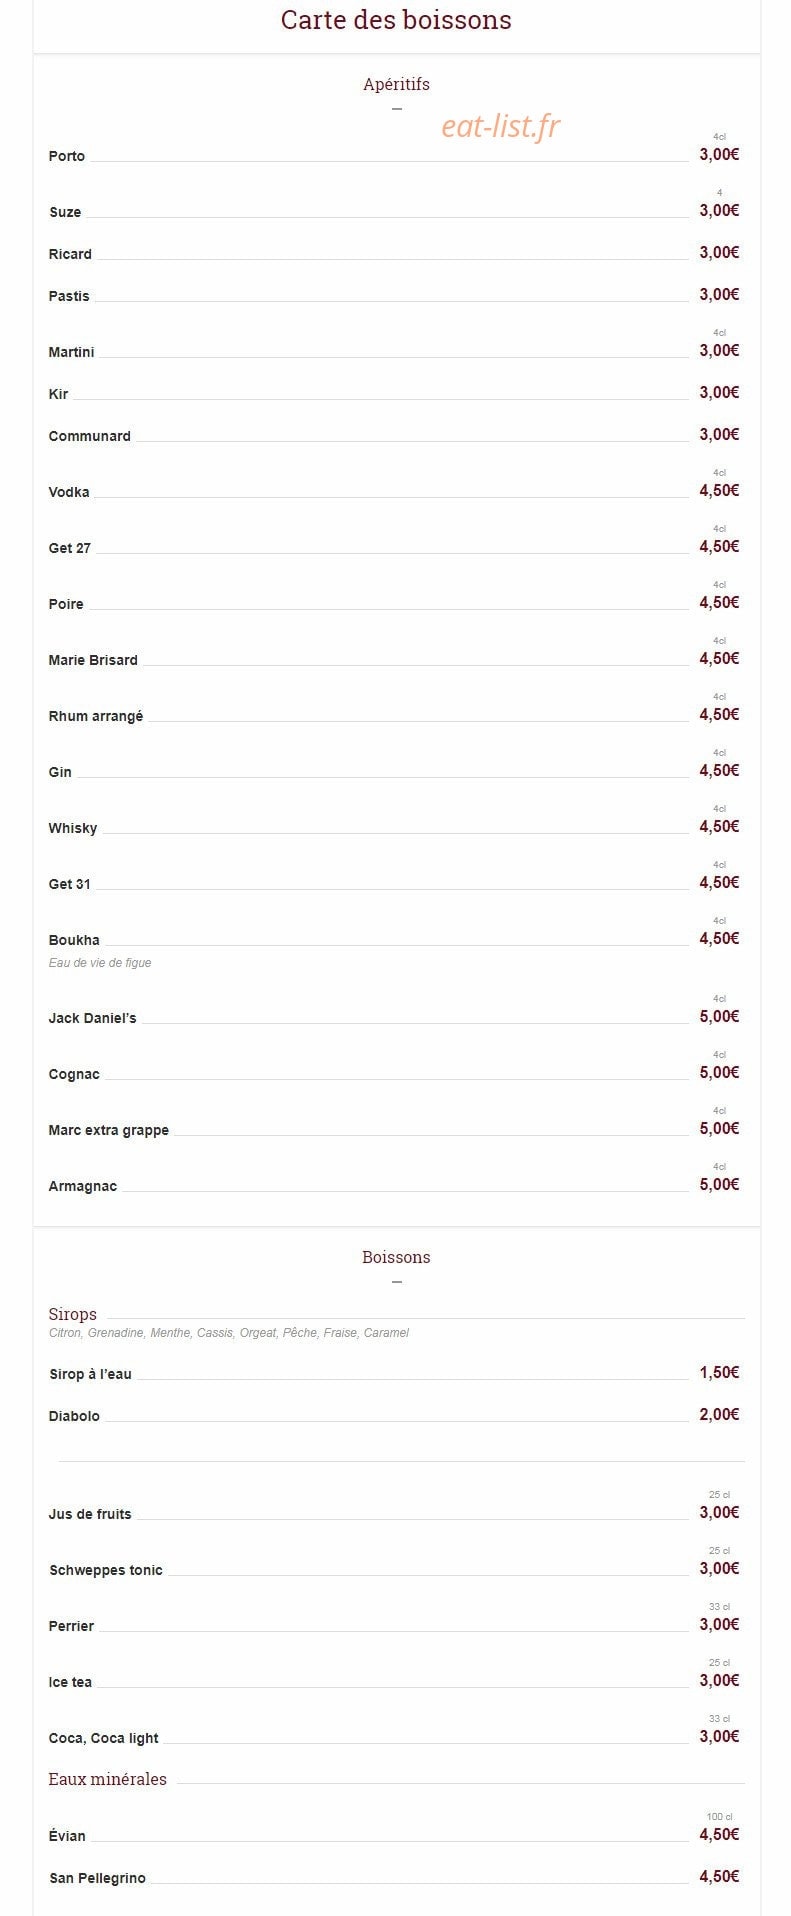Click the Apéritifs section heading
Image resolution: width=791 pixels, height=1916 pixels.
click(396, 84)
